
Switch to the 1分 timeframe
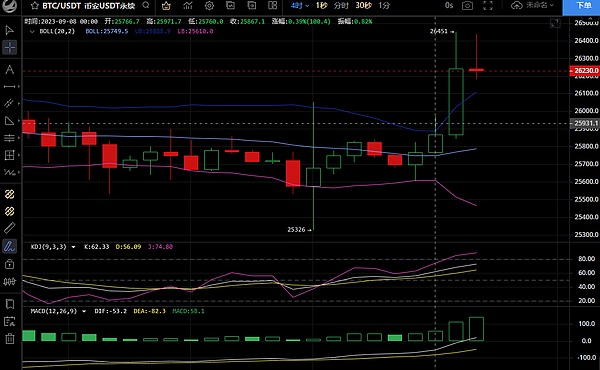tap(384, 5)
